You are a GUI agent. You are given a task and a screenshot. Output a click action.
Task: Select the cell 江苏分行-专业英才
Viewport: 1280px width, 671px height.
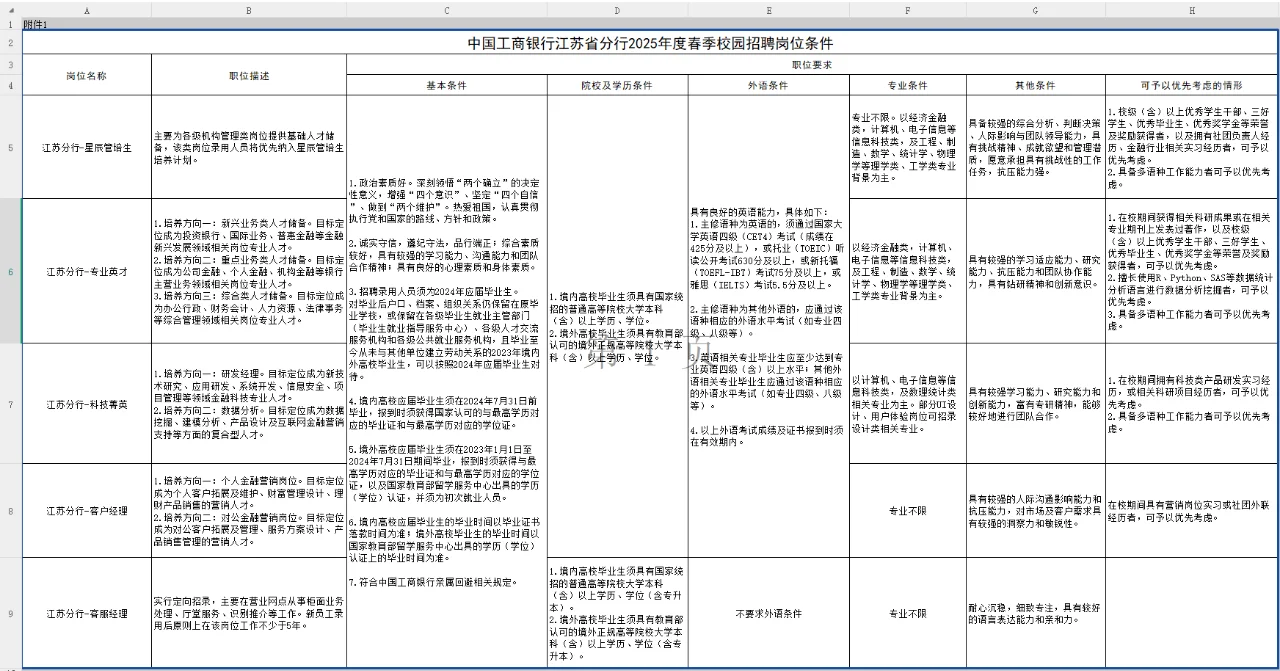pyautogui.click(x=86, y=271)
